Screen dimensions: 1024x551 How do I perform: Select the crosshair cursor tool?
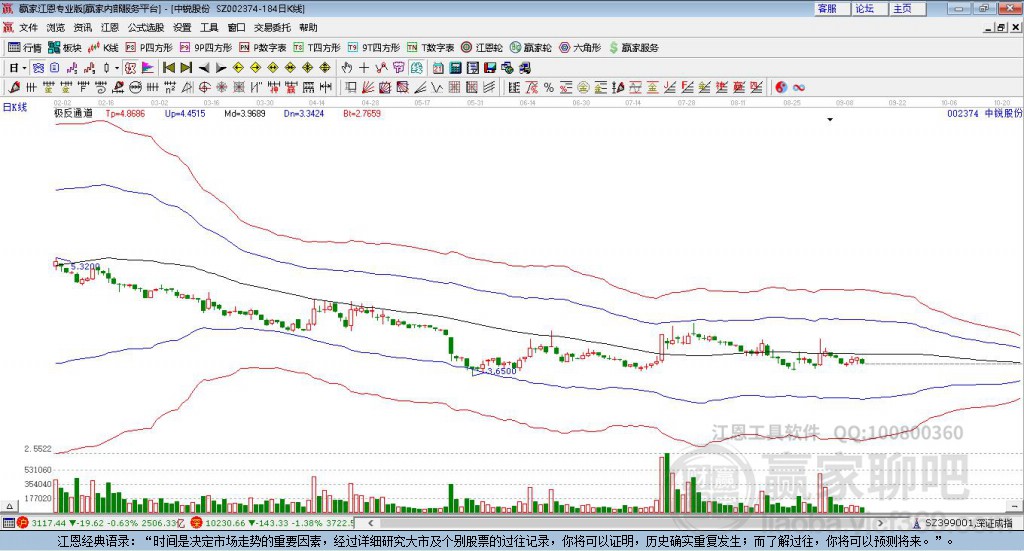tap(364, 68)
